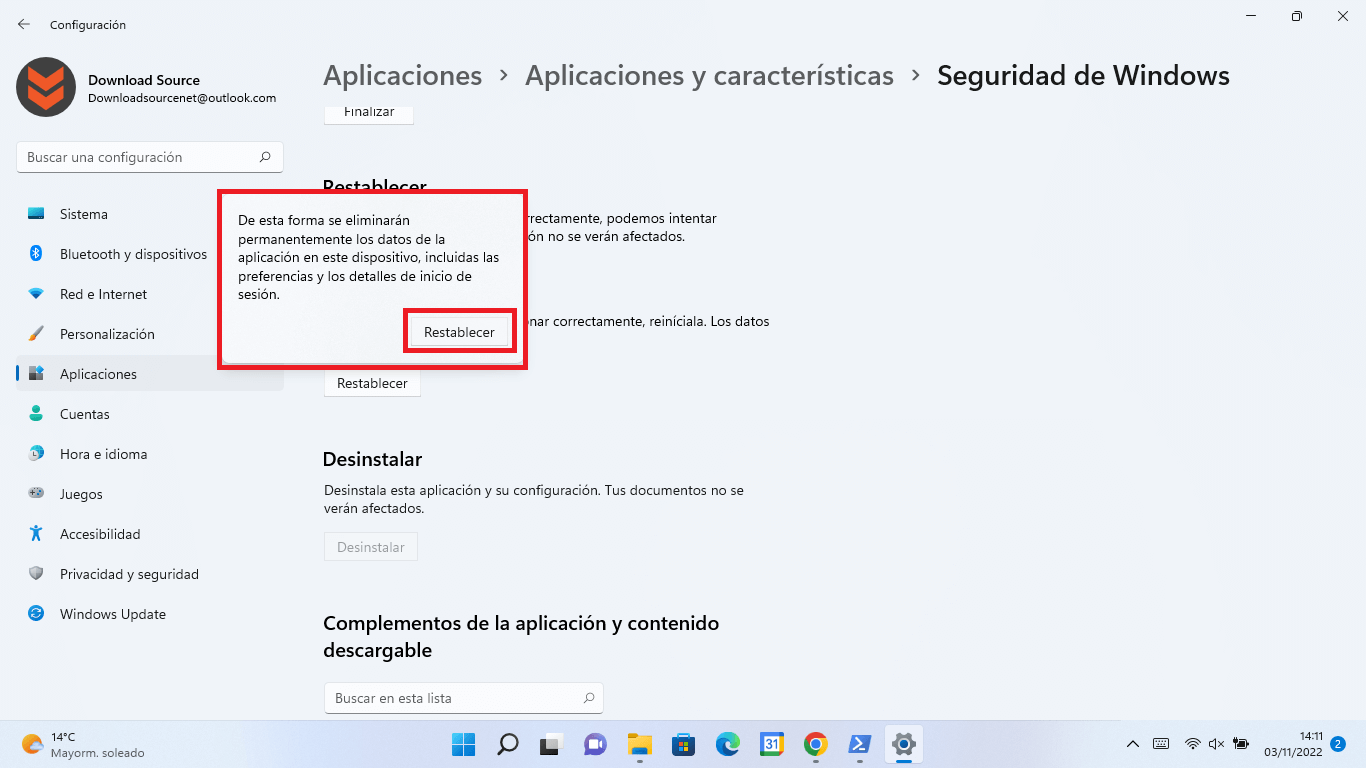Open the Wi-Fi tray icon
Viewport: 1366px width, 768px height.
pos(1192,744)
